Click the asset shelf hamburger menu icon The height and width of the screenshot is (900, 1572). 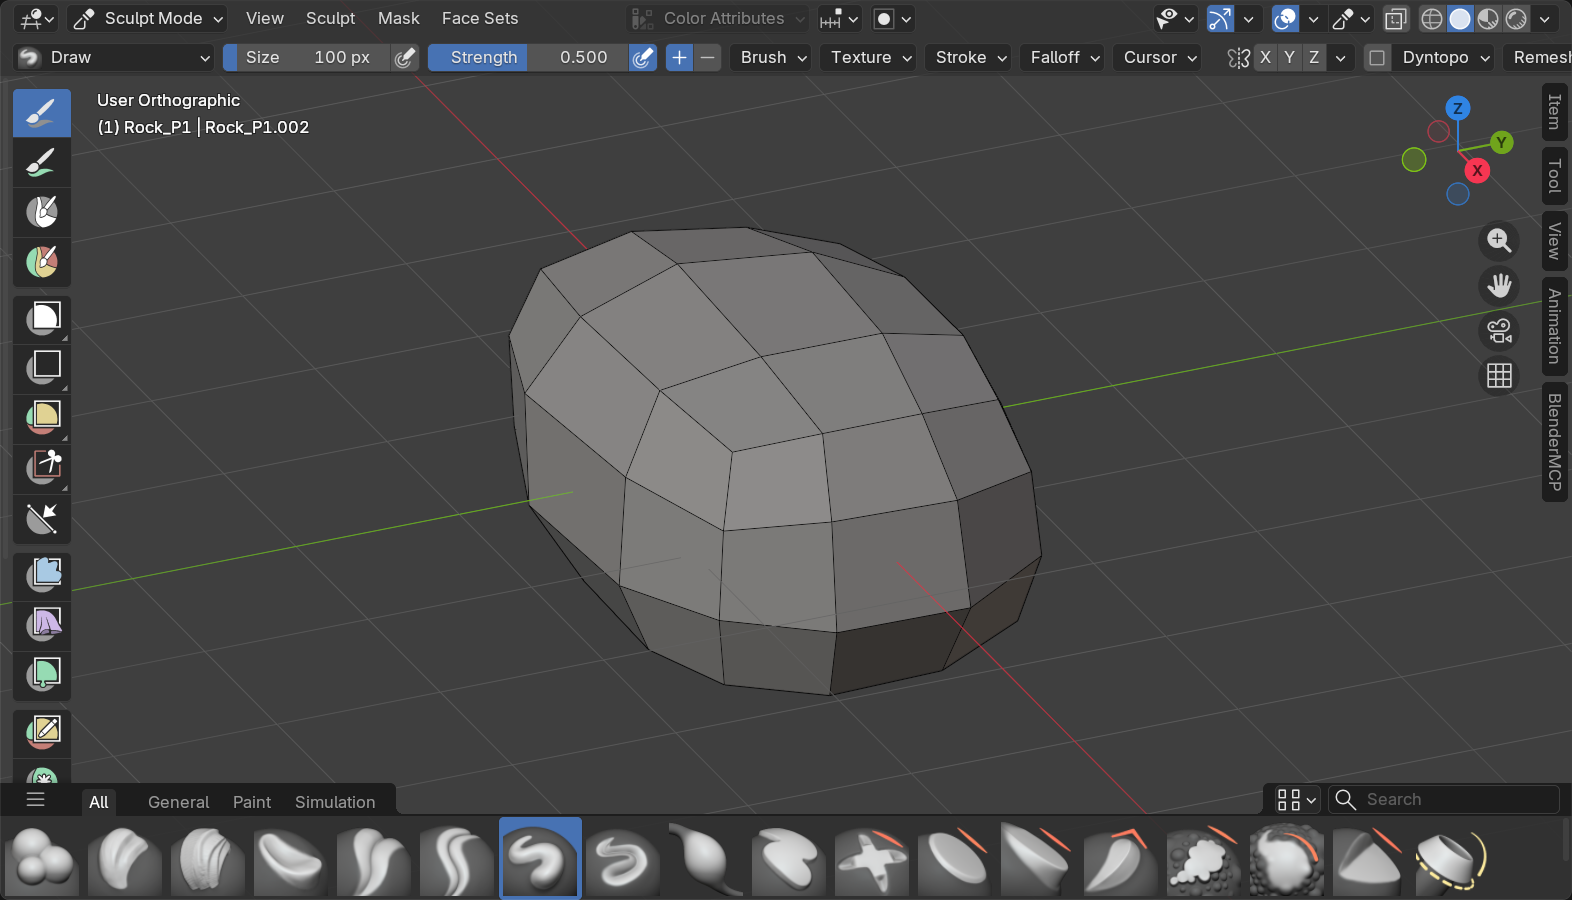pos(36,800)
